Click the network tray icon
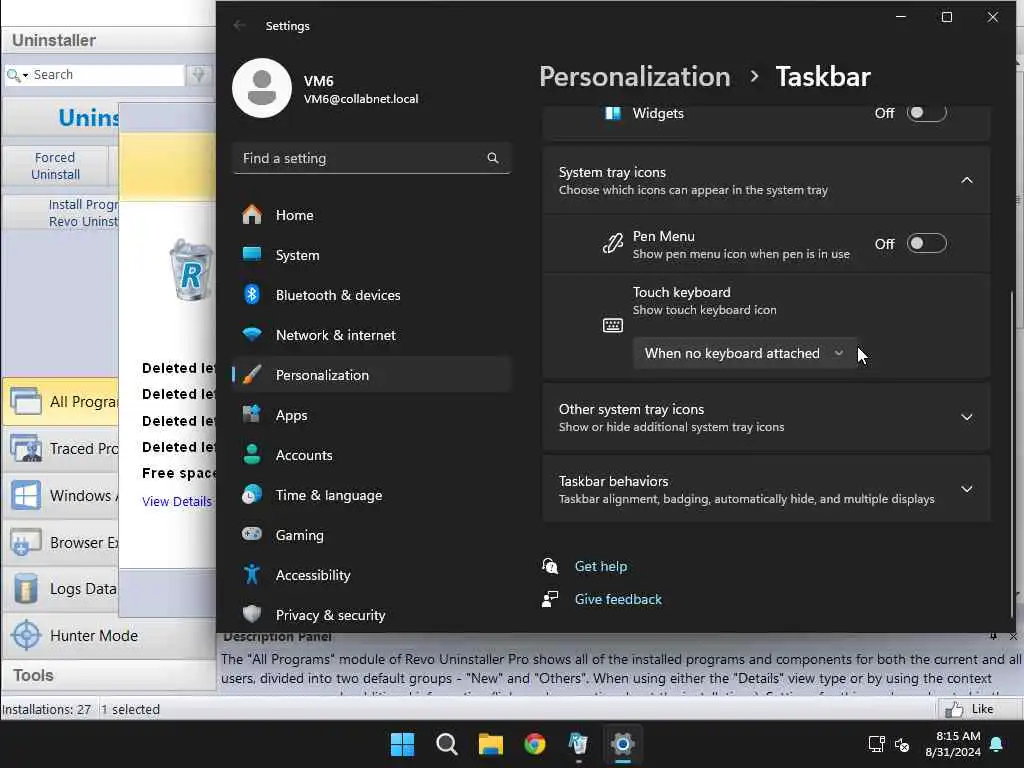Screen dimensions: 1024x768 pos(876,744)
